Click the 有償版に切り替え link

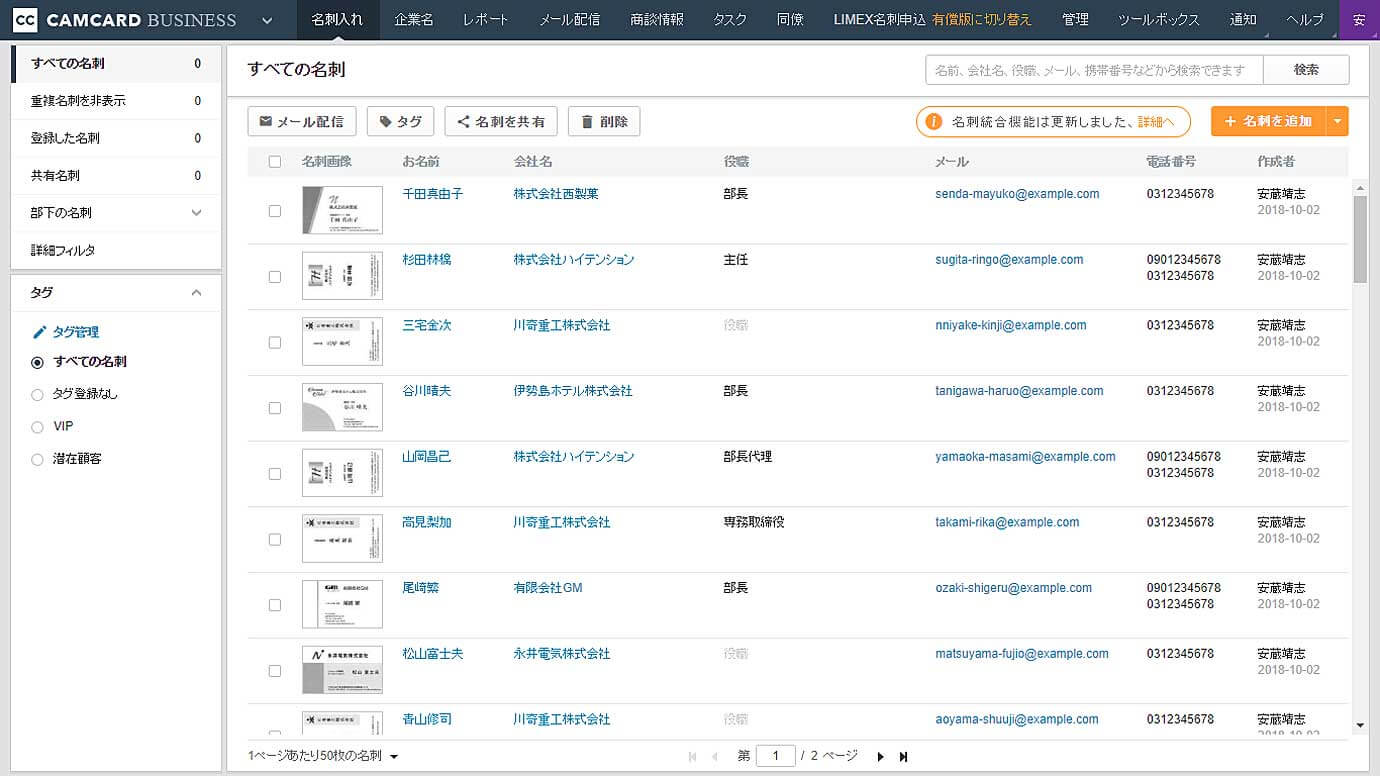tap(982, 20)
